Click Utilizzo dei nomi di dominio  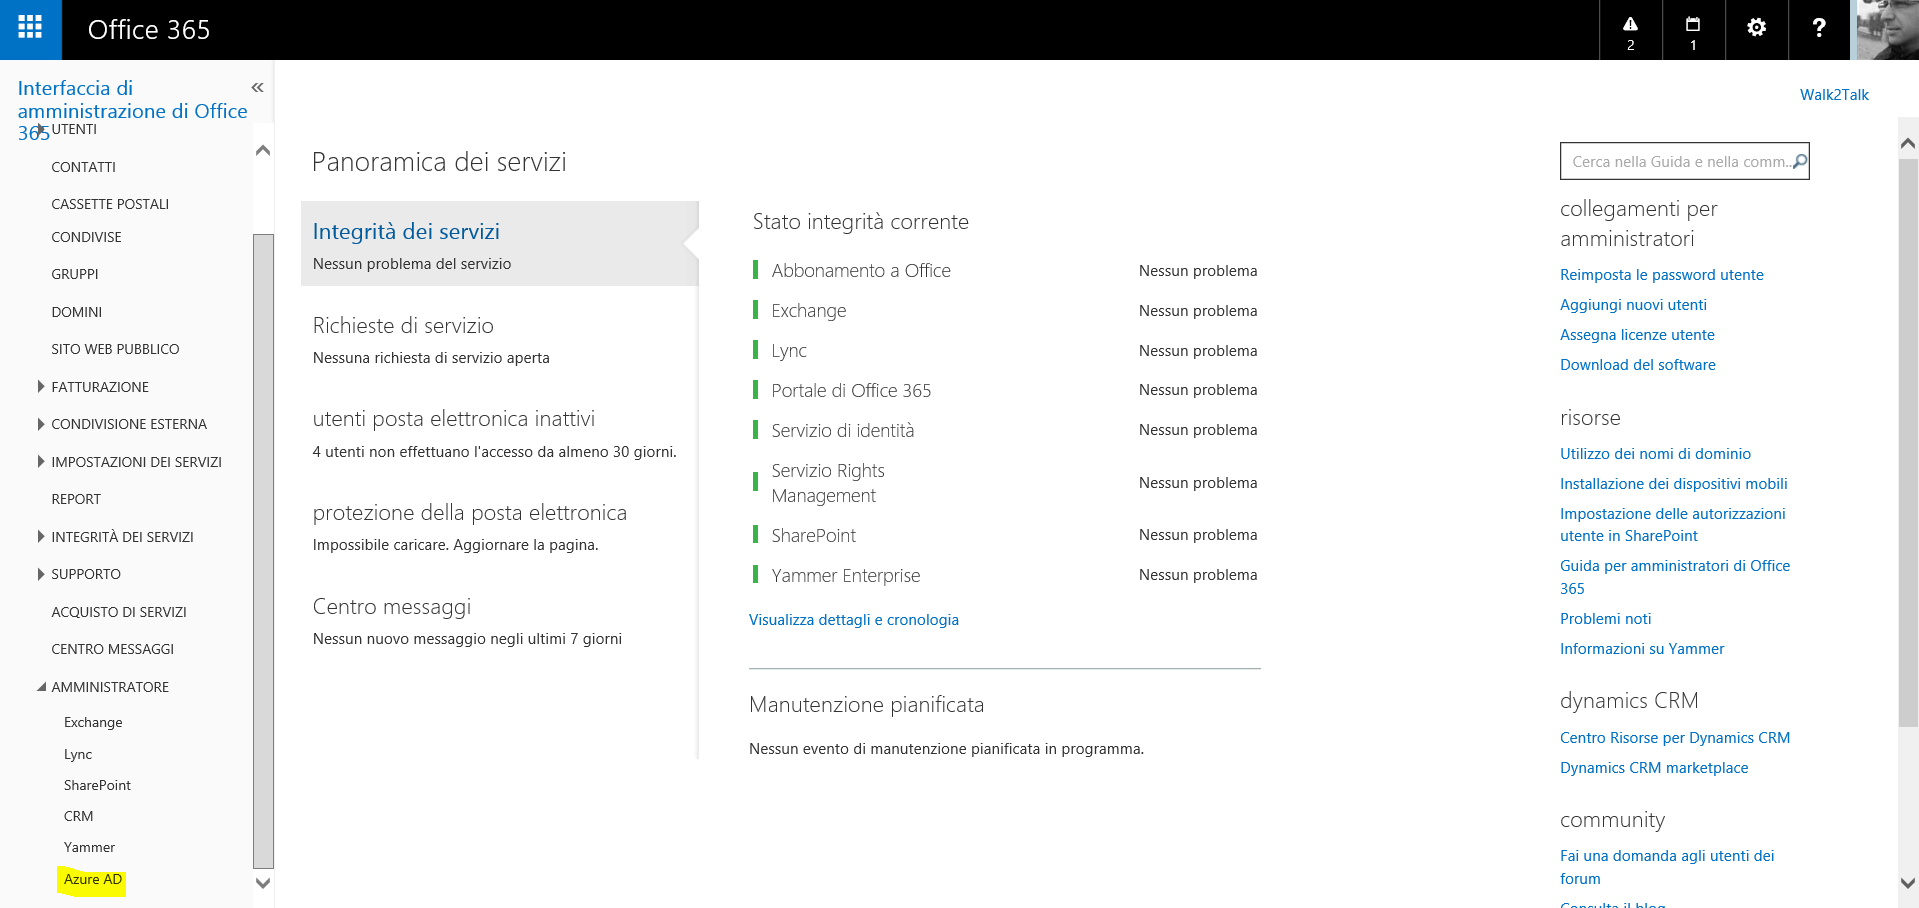coord(1655,454)
